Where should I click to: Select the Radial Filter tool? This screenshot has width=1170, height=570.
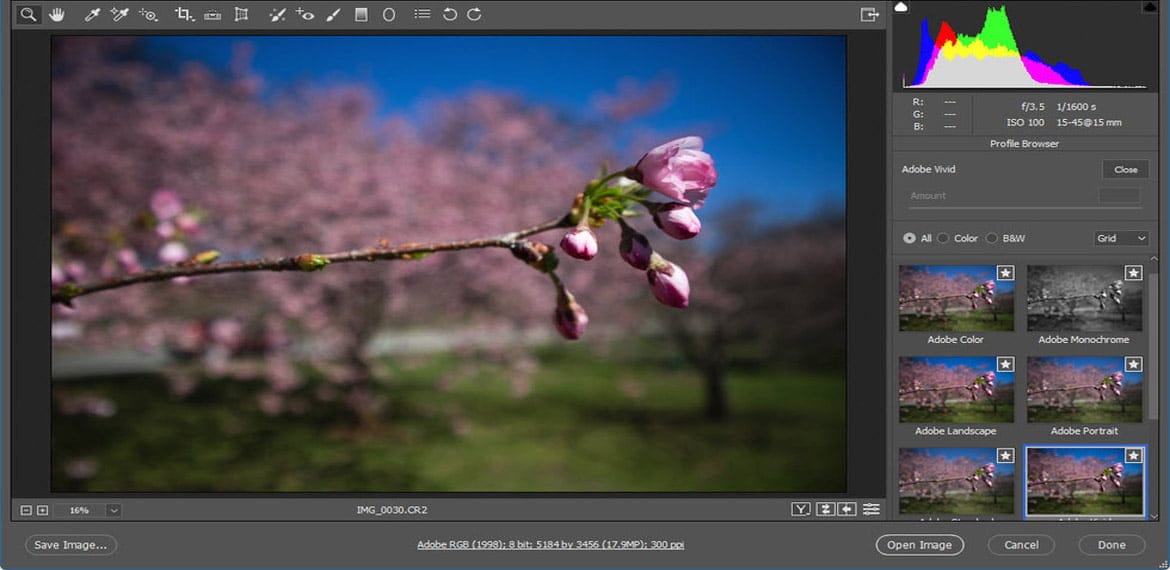point(389,14)
